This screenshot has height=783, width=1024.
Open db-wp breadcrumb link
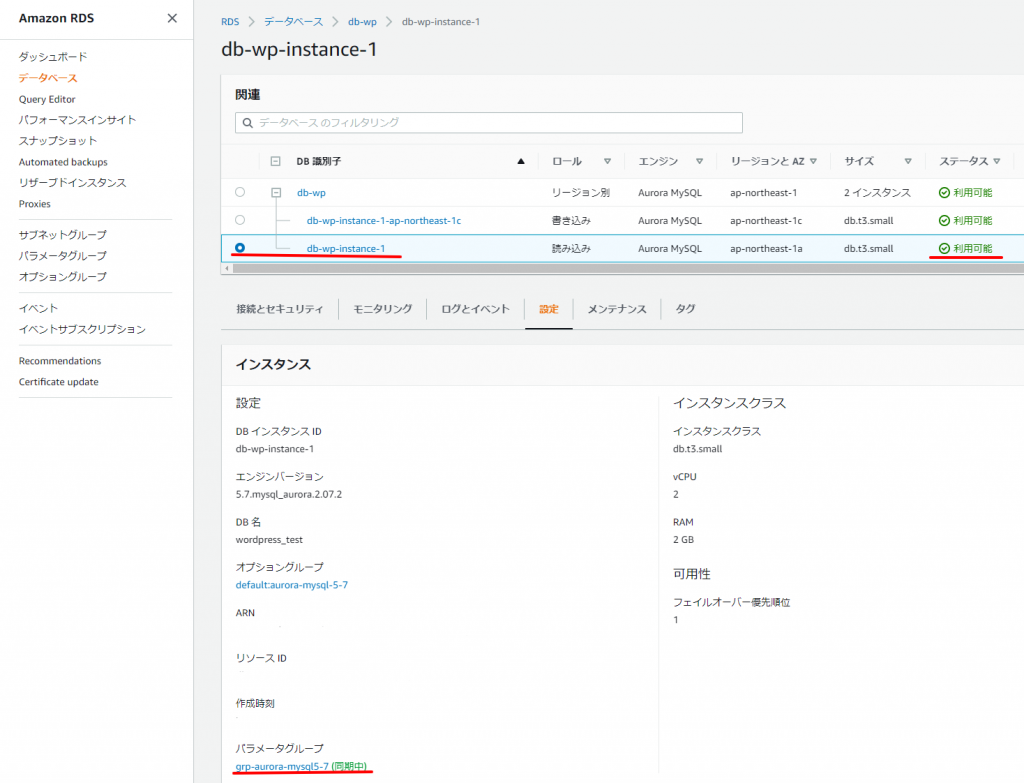pos(362,22)
